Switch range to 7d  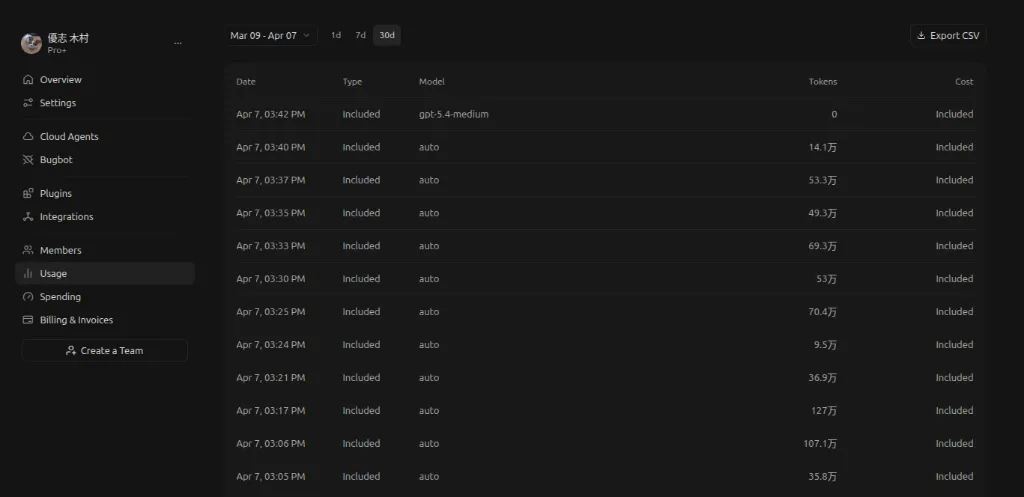click(x=360, y=36)
